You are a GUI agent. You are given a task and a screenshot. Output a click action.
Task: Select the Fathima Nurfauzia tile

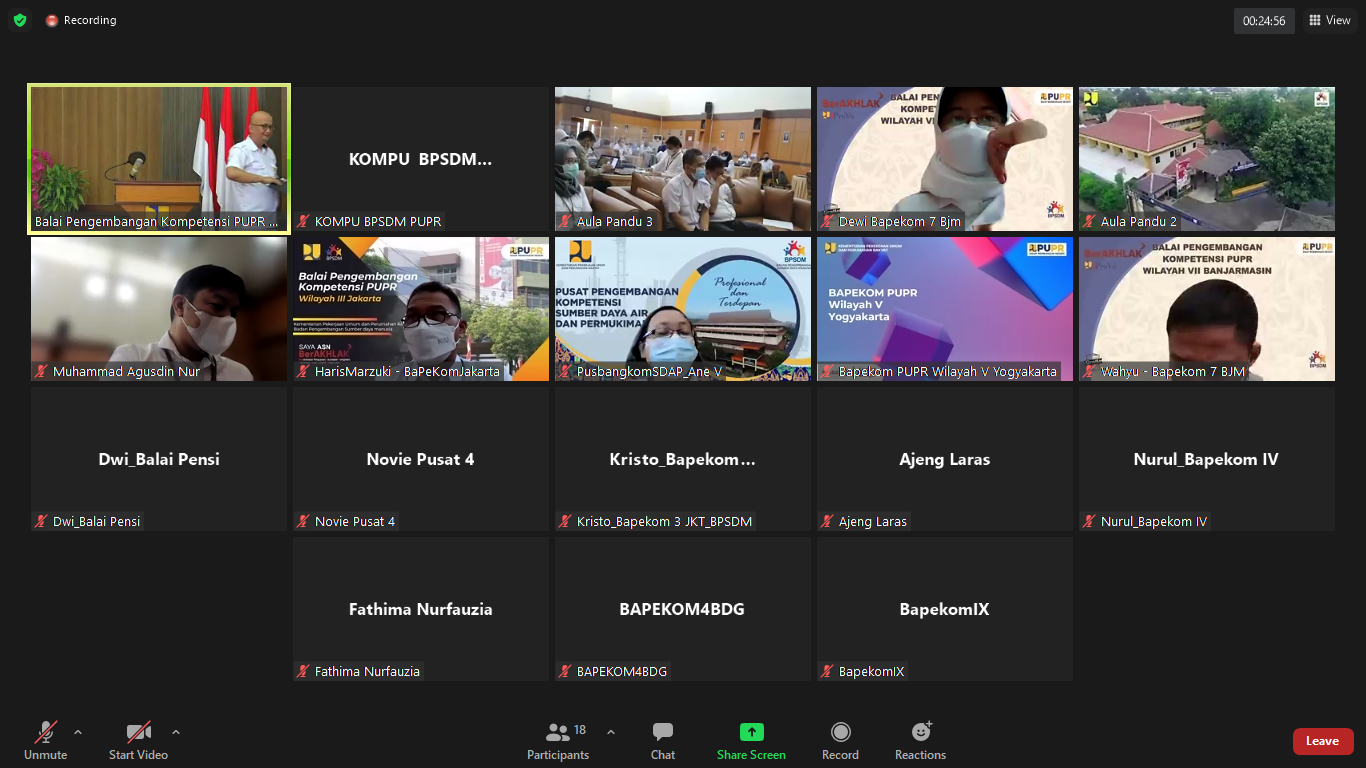click(421, 609)
